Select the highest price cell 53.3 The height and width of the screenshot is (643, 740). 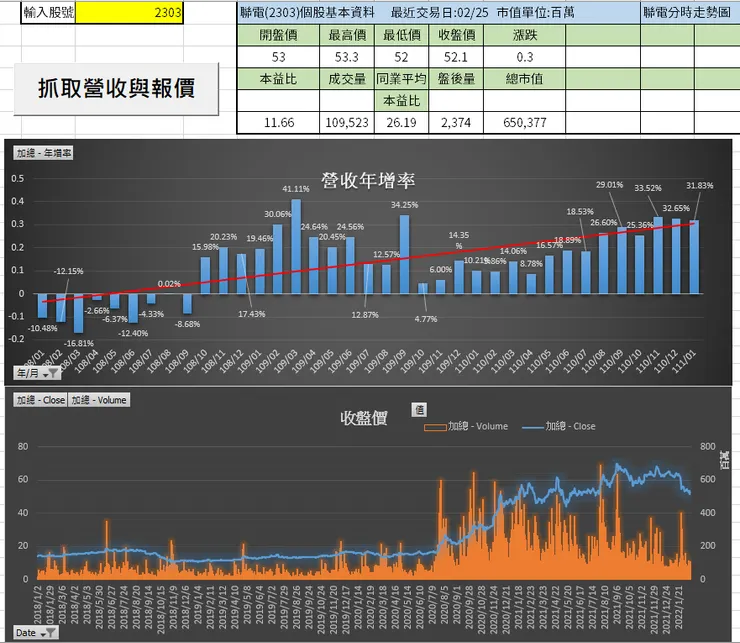[347, 57]
